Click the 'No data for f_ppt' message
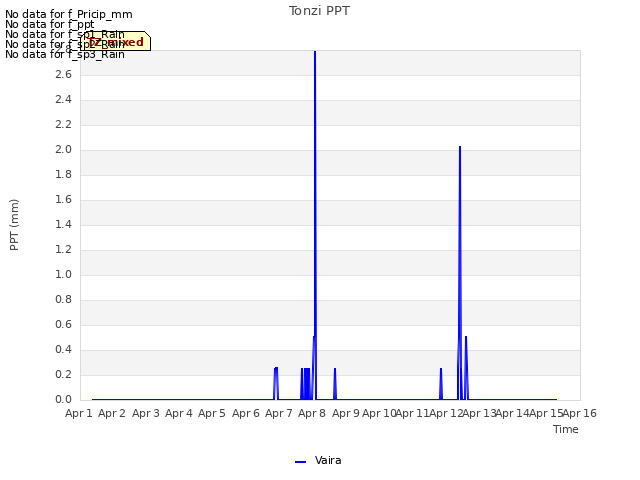This screenshot has height=480, width=640. [x=49, y=24]
